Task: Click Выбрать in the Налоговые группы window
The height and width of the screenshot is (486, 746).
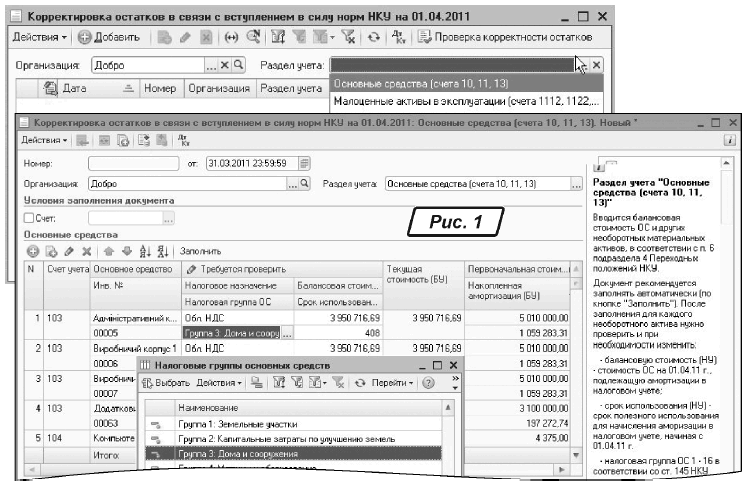Action: [x=165, y=384]
